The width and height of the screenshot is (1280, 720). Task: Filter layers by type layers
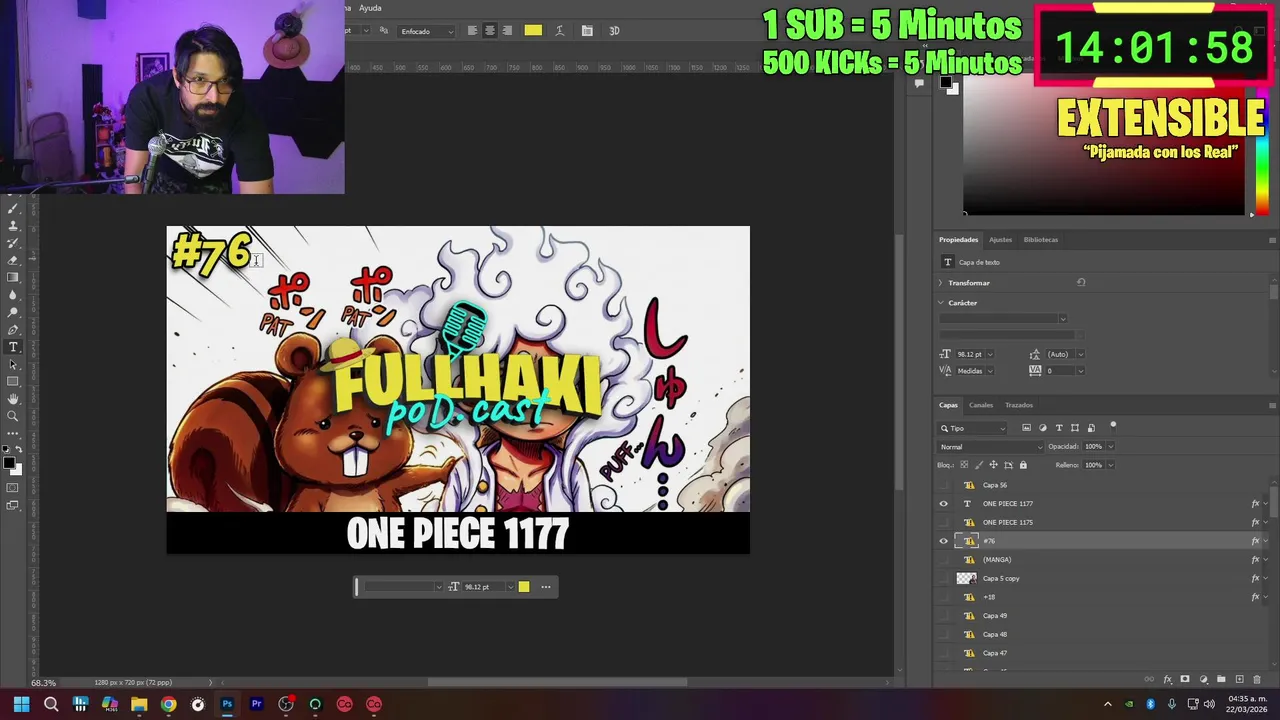coord(1059,428)
